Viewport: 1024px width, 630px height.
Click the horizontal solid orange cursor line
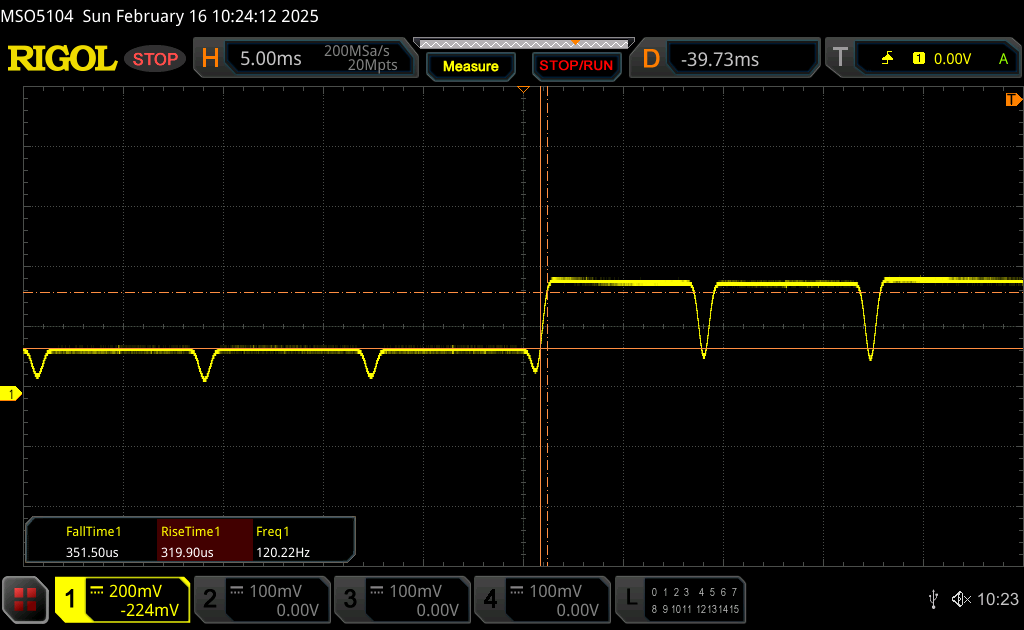click(x=523, y=349)
